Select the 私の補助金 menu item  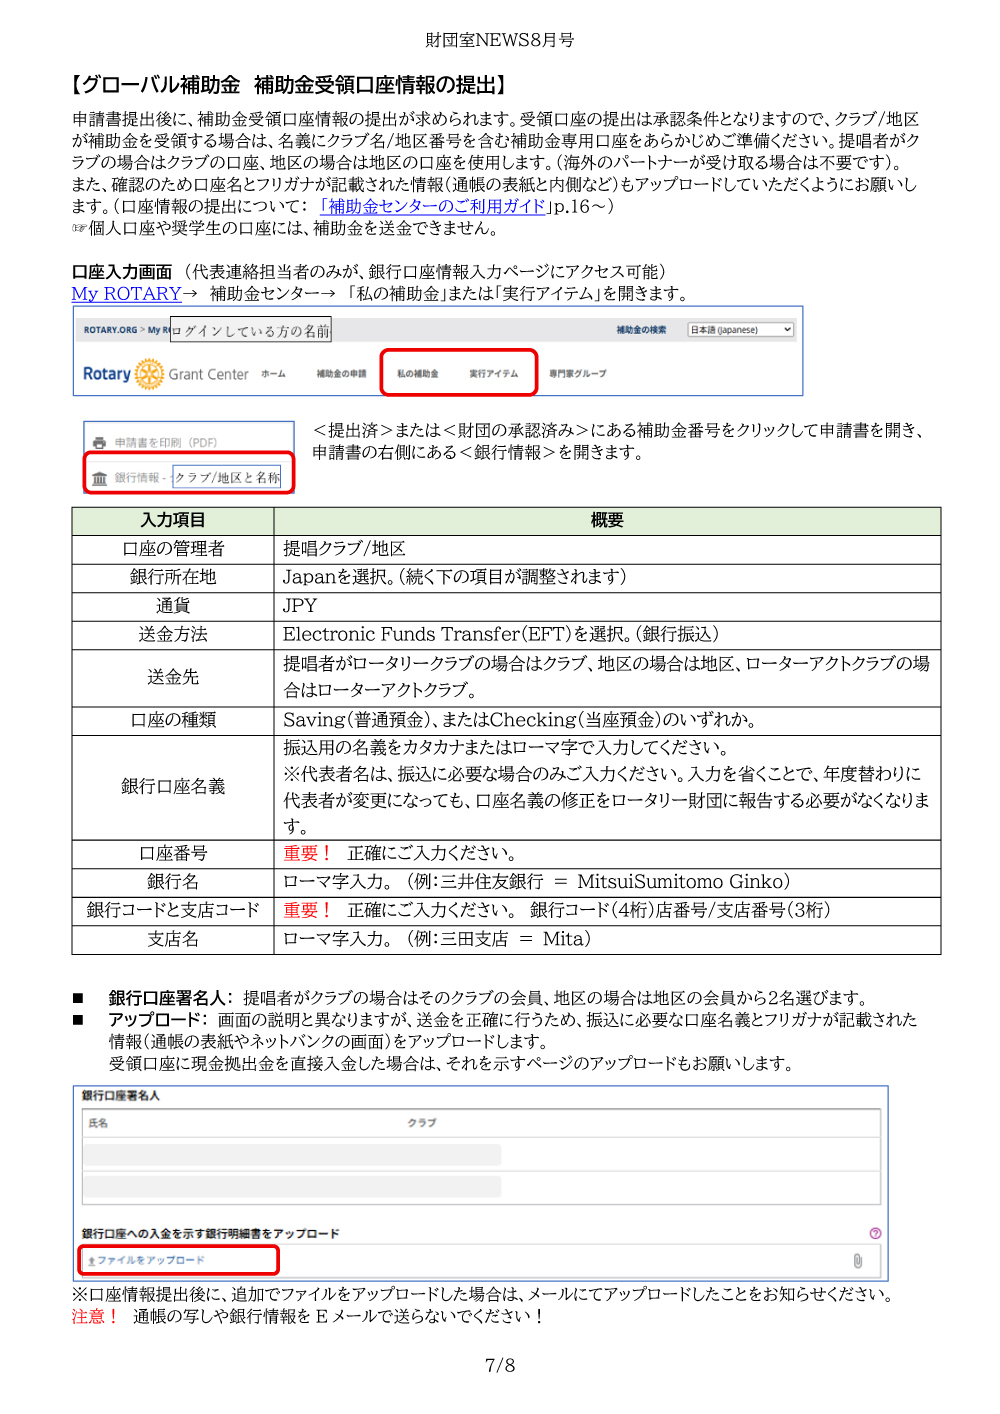coord(418,374)
